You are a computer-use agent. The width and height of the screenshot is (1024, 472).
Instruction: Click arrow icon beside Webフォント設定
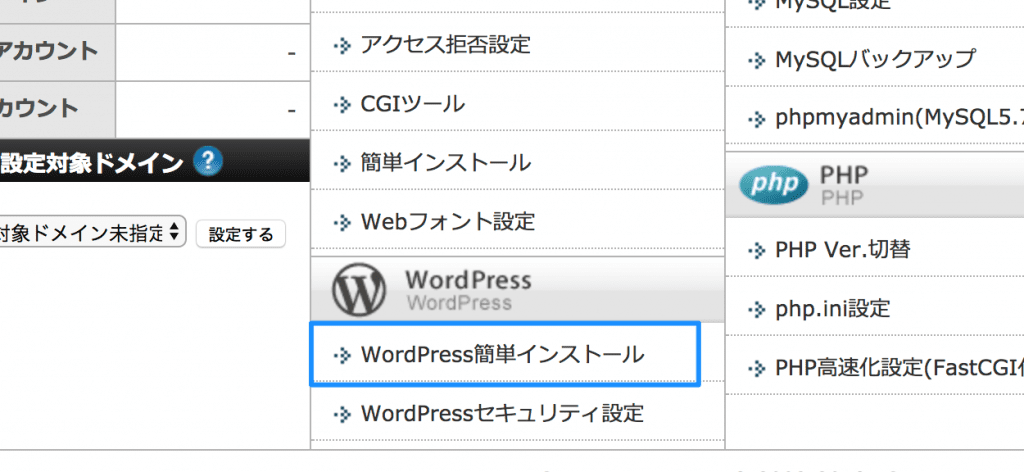coord(342,223)
